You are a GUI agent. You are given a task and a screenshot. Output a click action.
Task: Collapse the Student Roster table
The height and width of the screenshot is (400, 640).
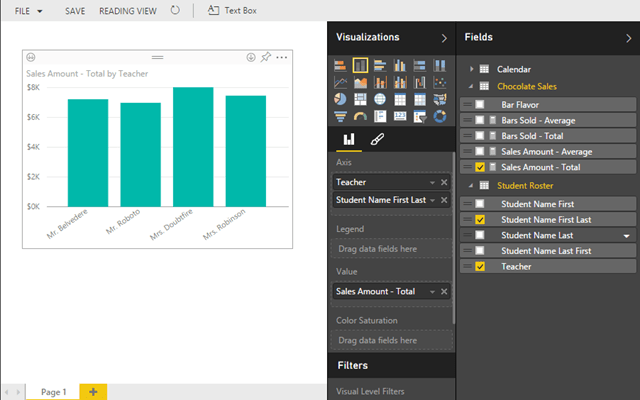(471, 186)
